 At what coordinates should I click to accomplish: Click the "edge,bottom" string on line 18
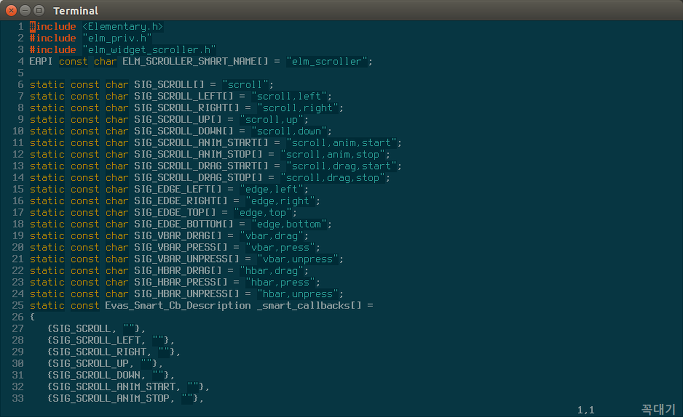coord(289,224)
